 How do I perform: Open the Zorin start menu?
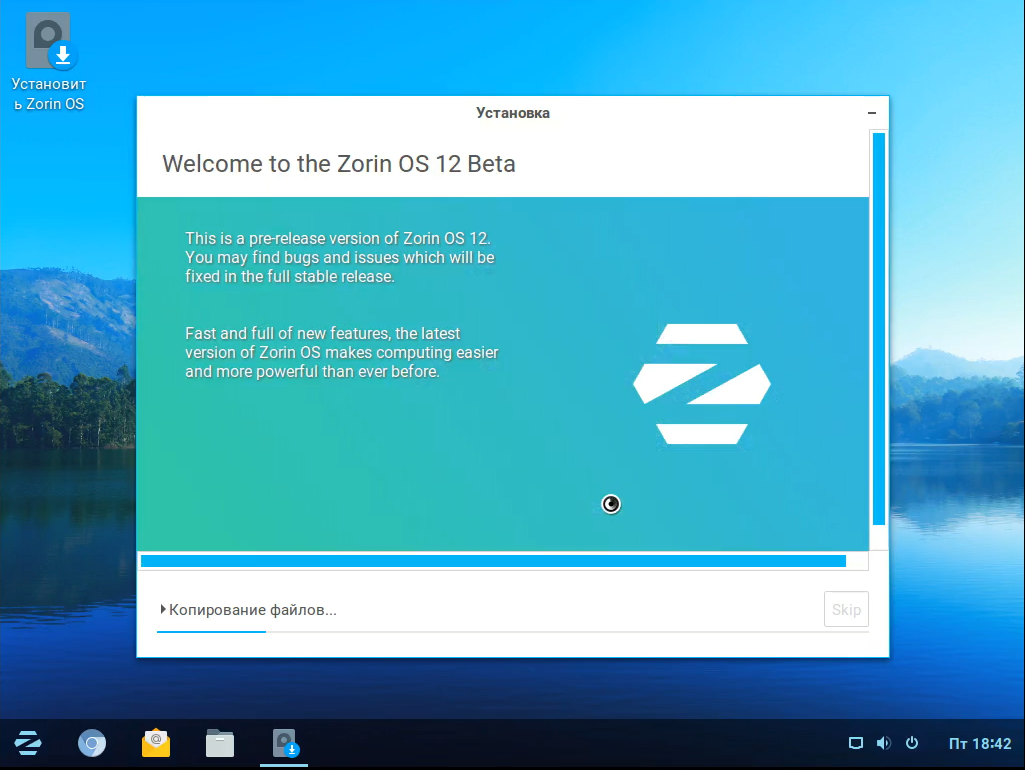pos(27,743)
